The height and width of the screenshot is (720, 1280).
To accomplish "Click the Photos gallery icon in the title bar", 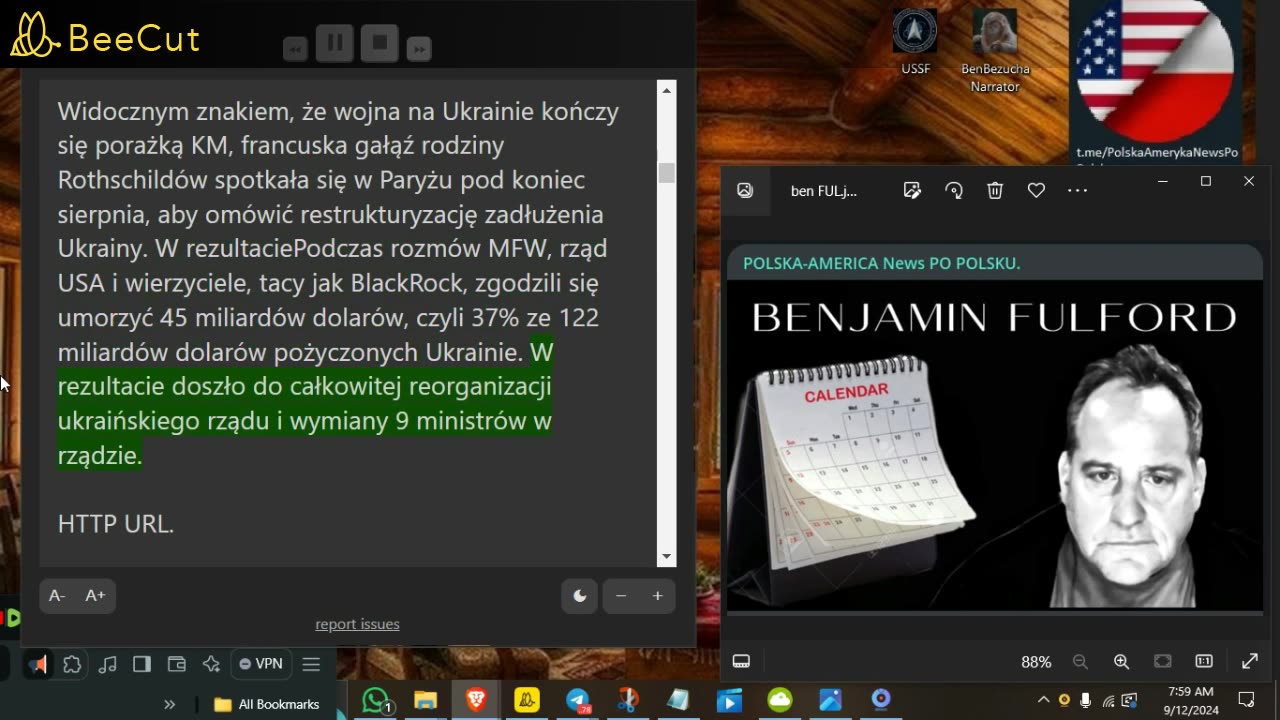I will (745, 190).
